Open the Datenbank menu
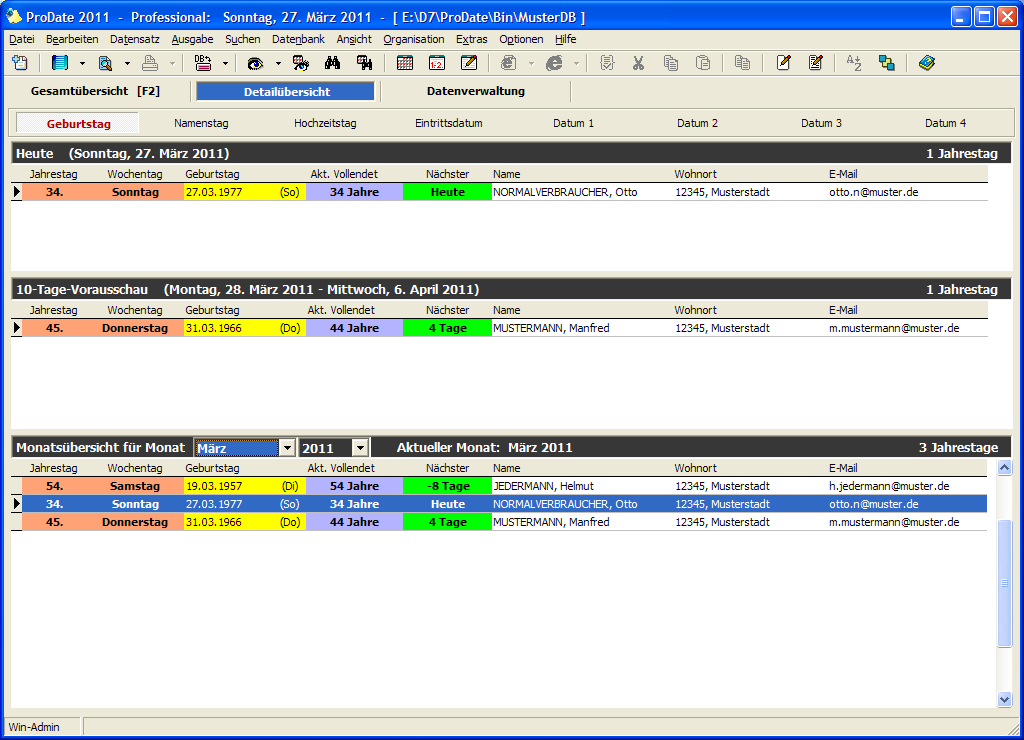The width and height of the screenshot is (1024, 740). coord(298,39)
